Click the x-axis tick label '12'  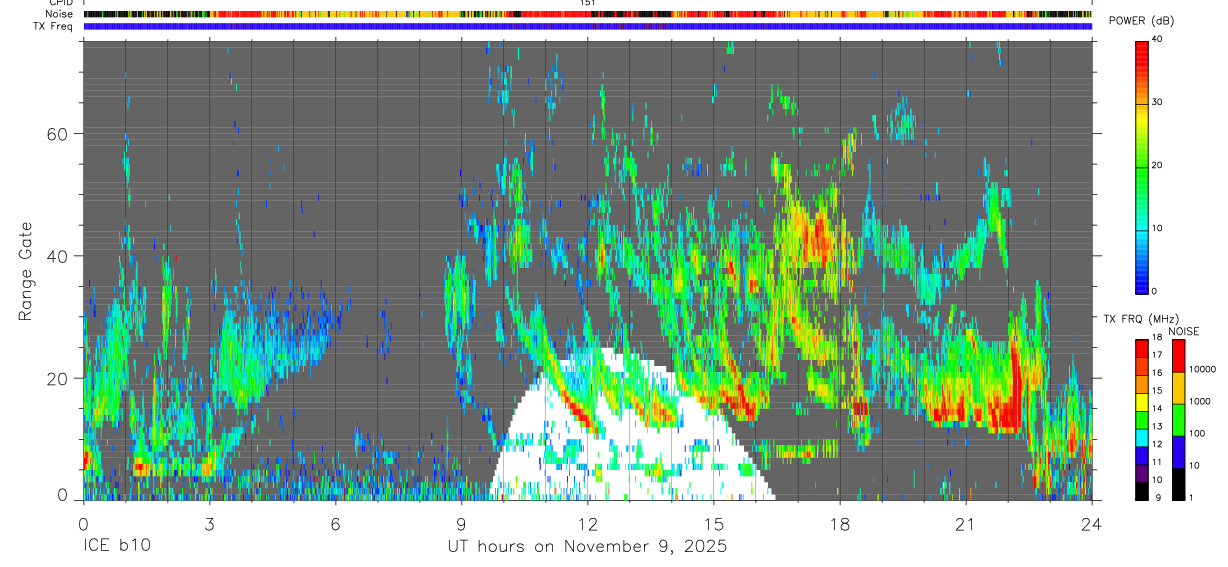[x=587, y=523]
